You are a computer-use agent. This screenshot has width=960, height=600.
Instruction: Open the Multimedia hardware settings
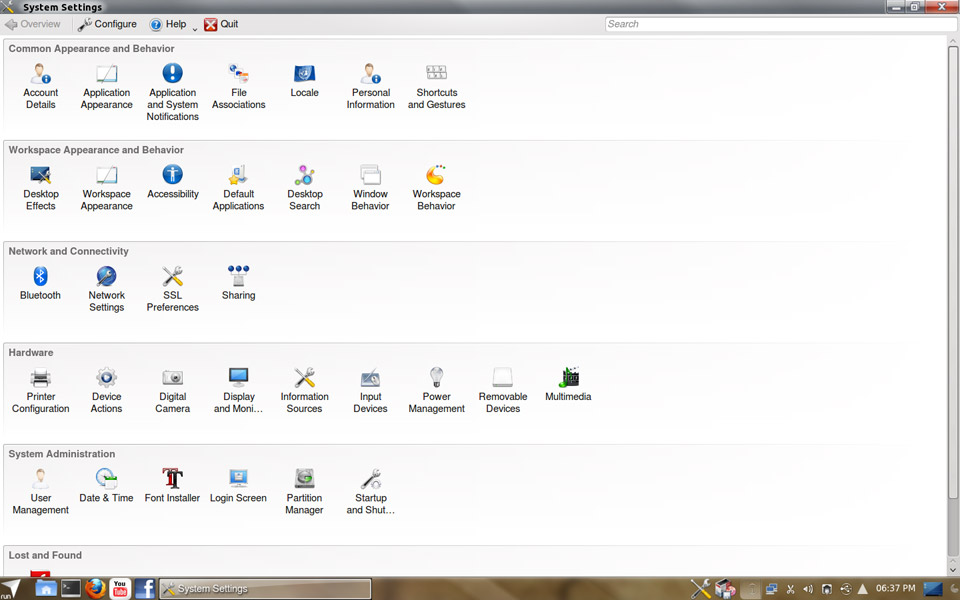pos(568,384)
